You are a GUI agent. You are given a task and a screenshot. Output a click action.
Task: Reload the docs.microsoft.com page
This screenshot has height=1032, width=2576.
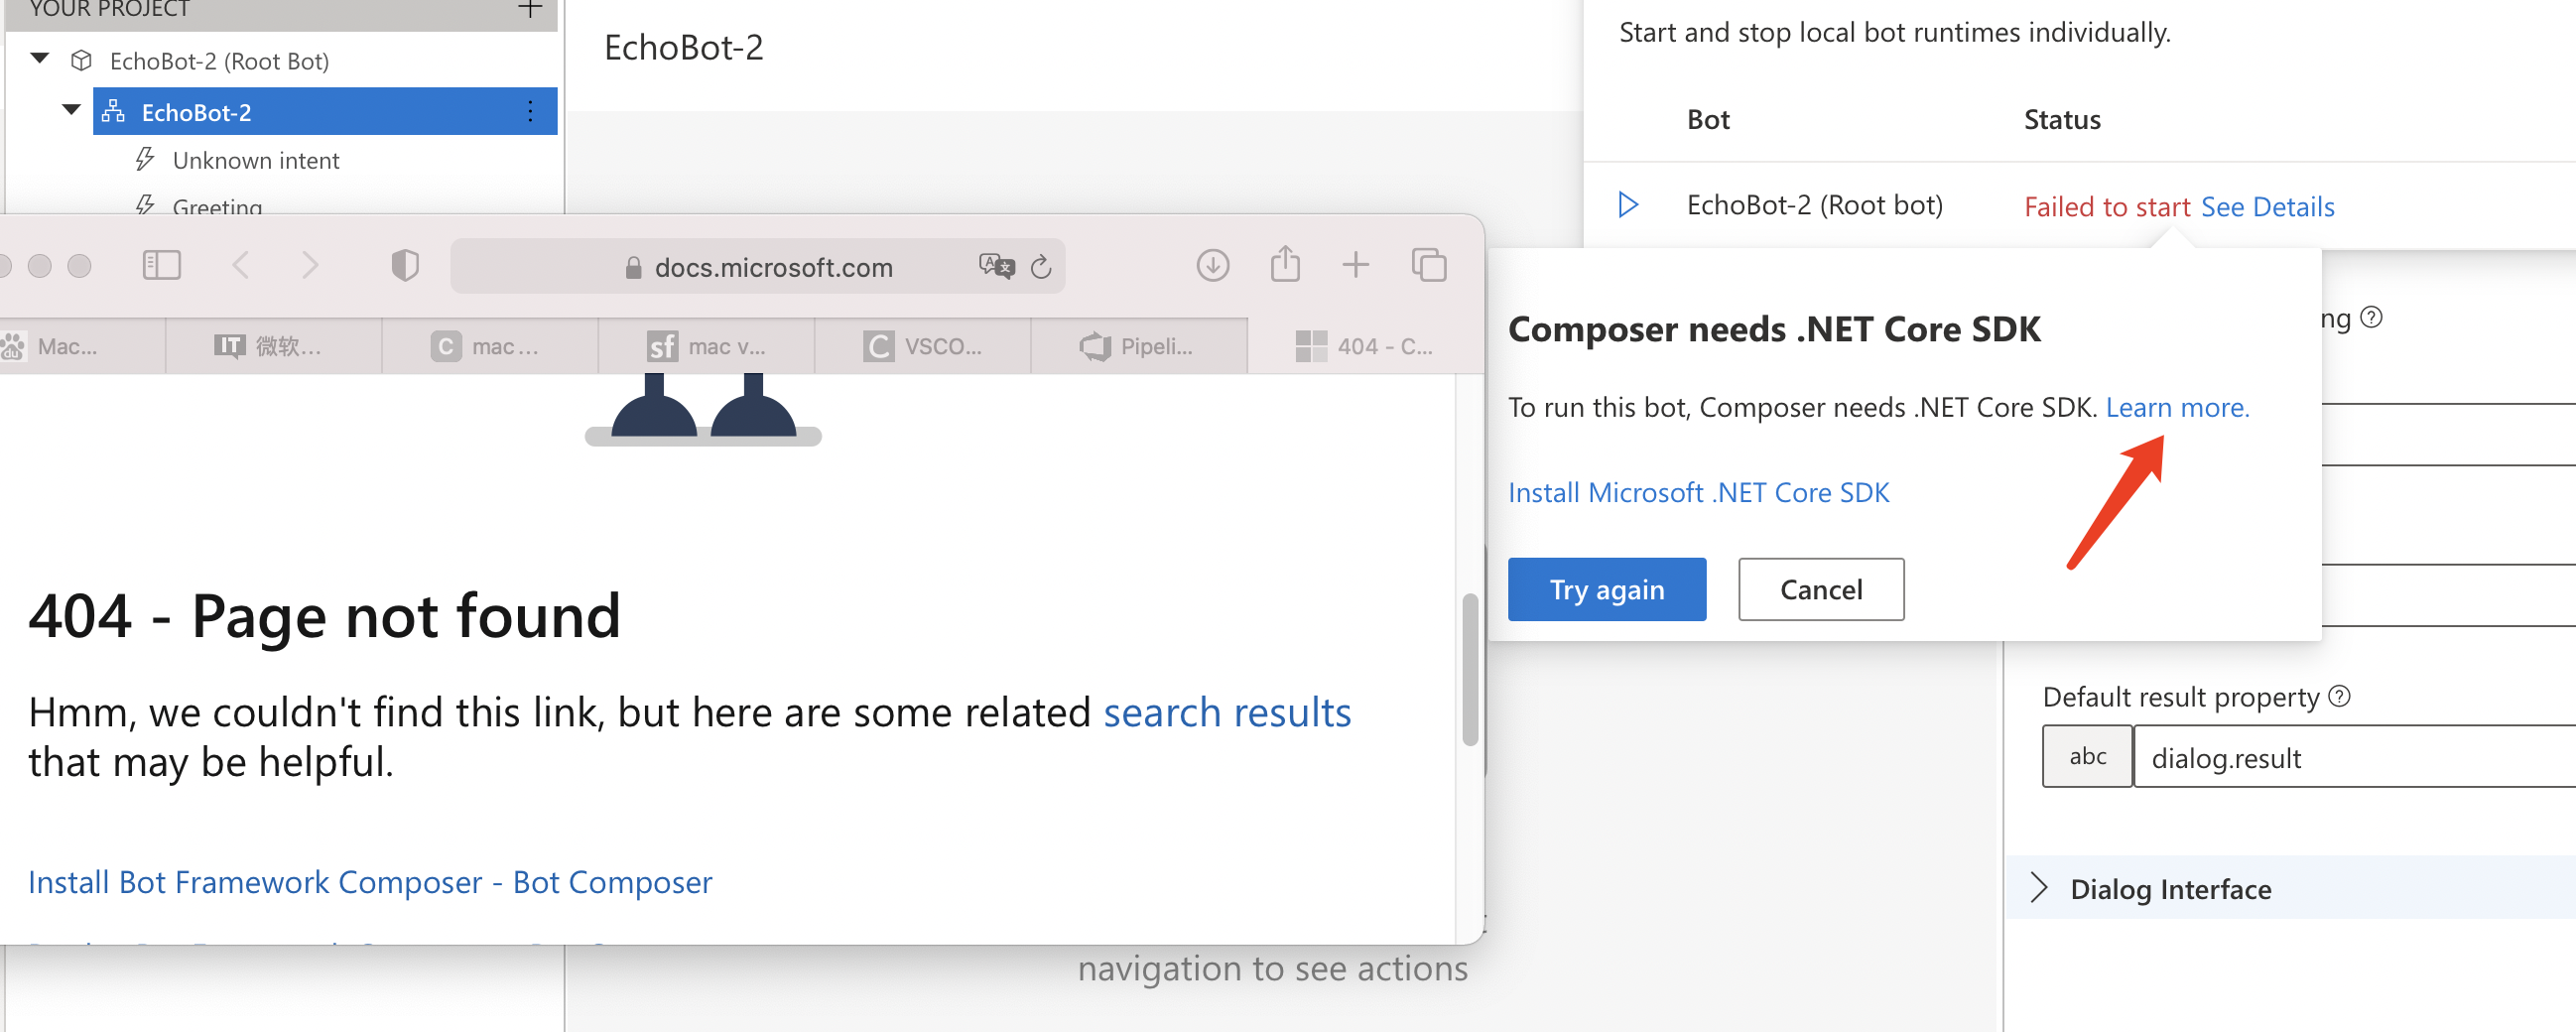[x=1041, y=266]
